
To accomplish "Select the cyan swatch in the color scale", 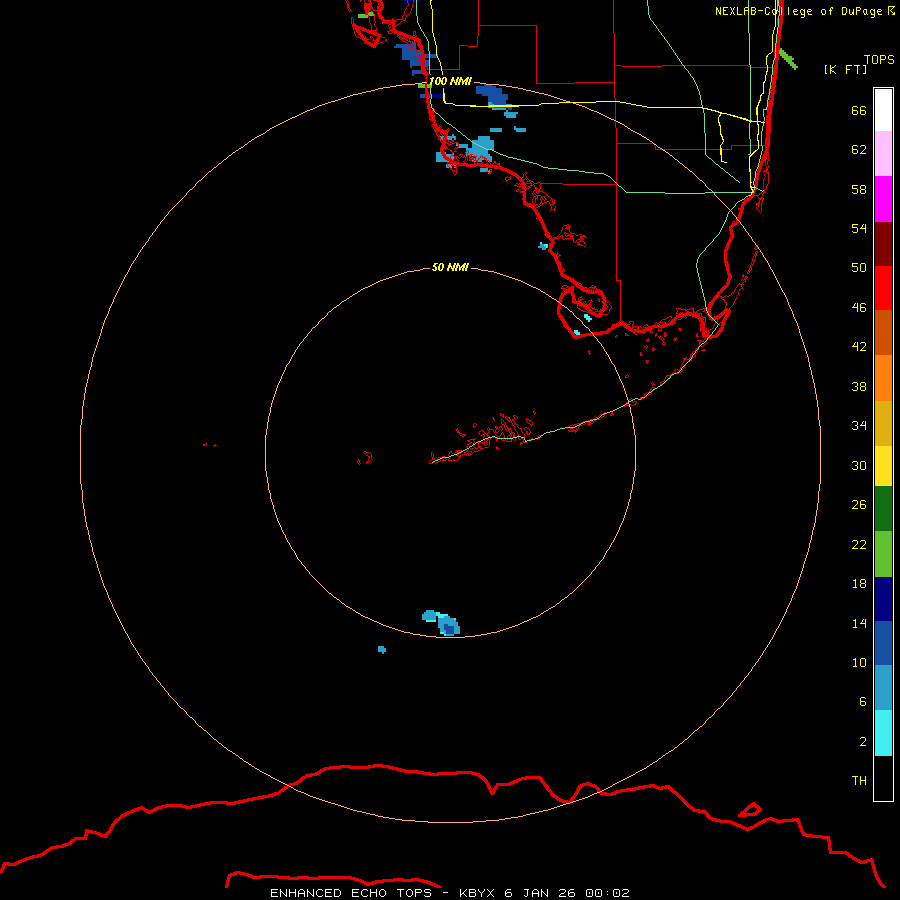I will click(883, 732).
